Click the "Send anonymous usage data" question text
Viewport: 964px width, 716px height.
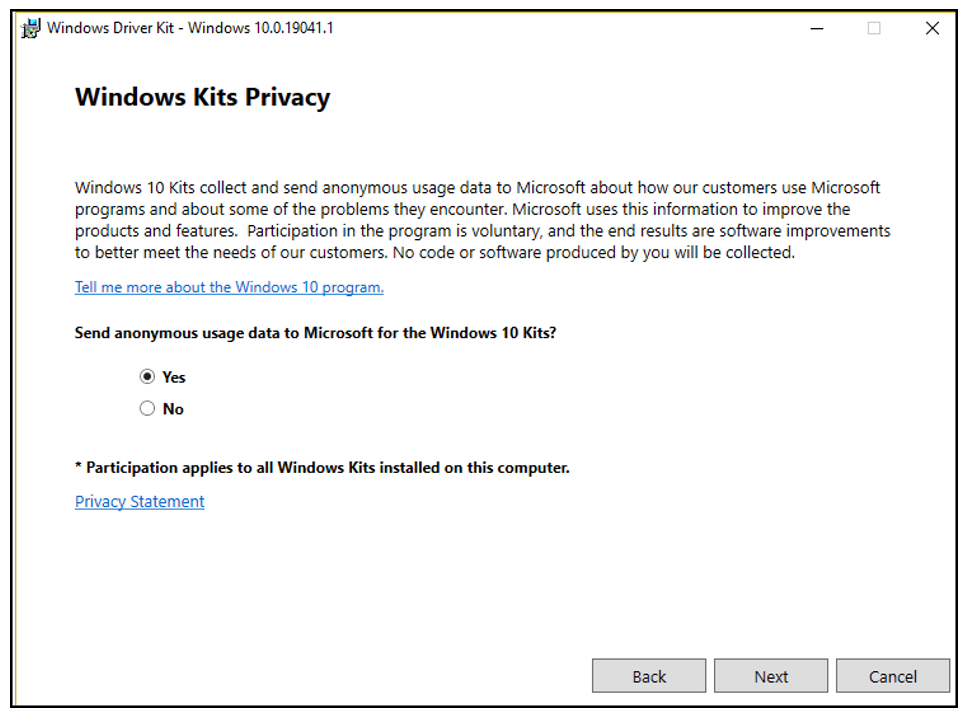[x=315, y=333]
